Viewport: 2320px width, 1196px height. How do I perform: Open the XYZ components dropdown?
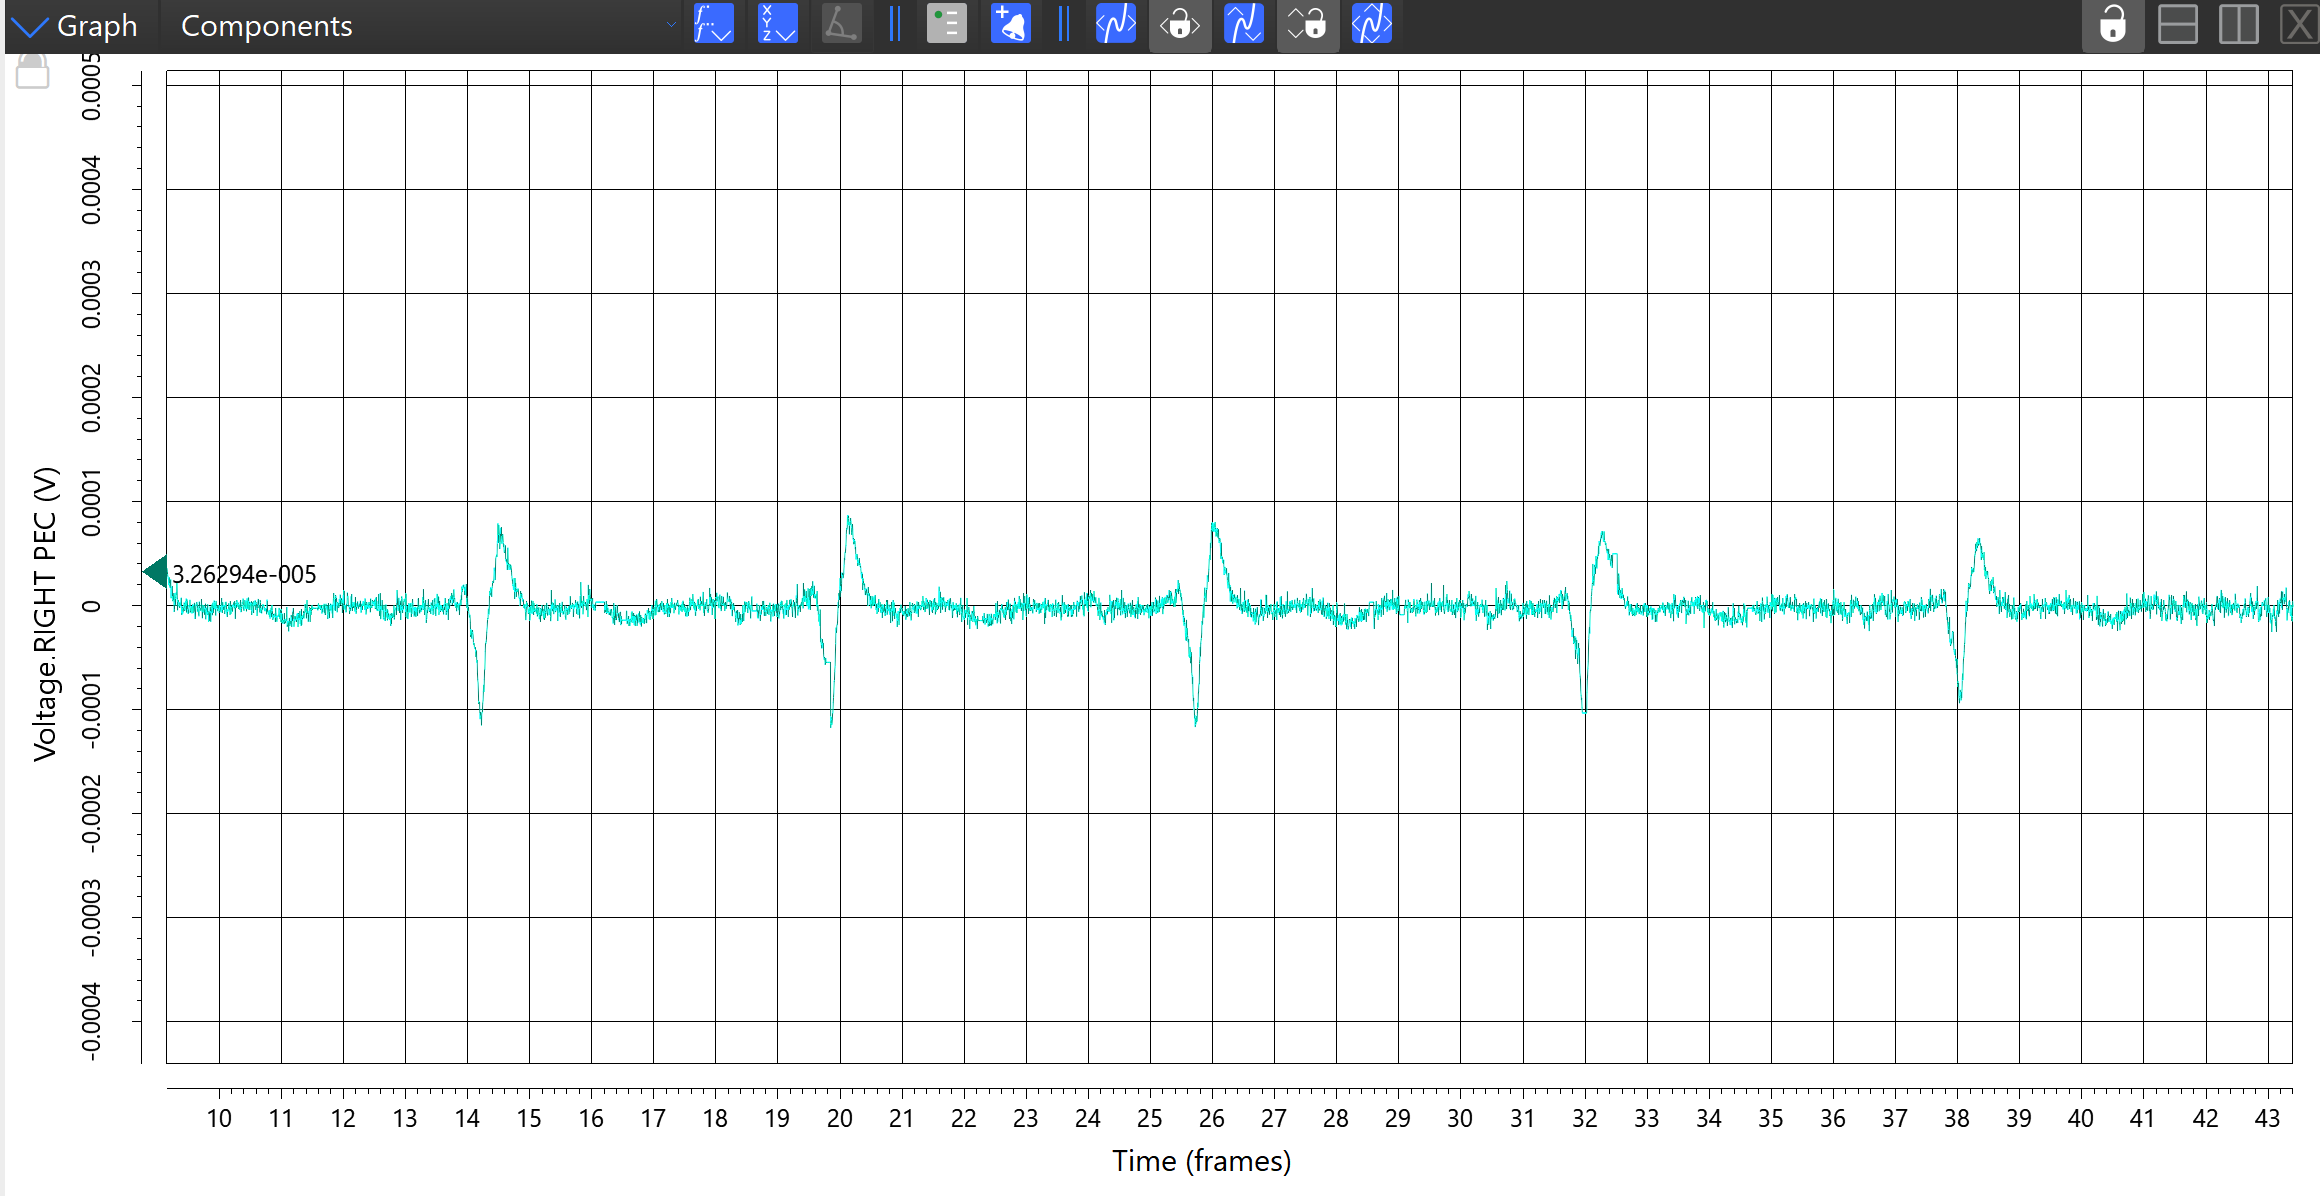777,24
